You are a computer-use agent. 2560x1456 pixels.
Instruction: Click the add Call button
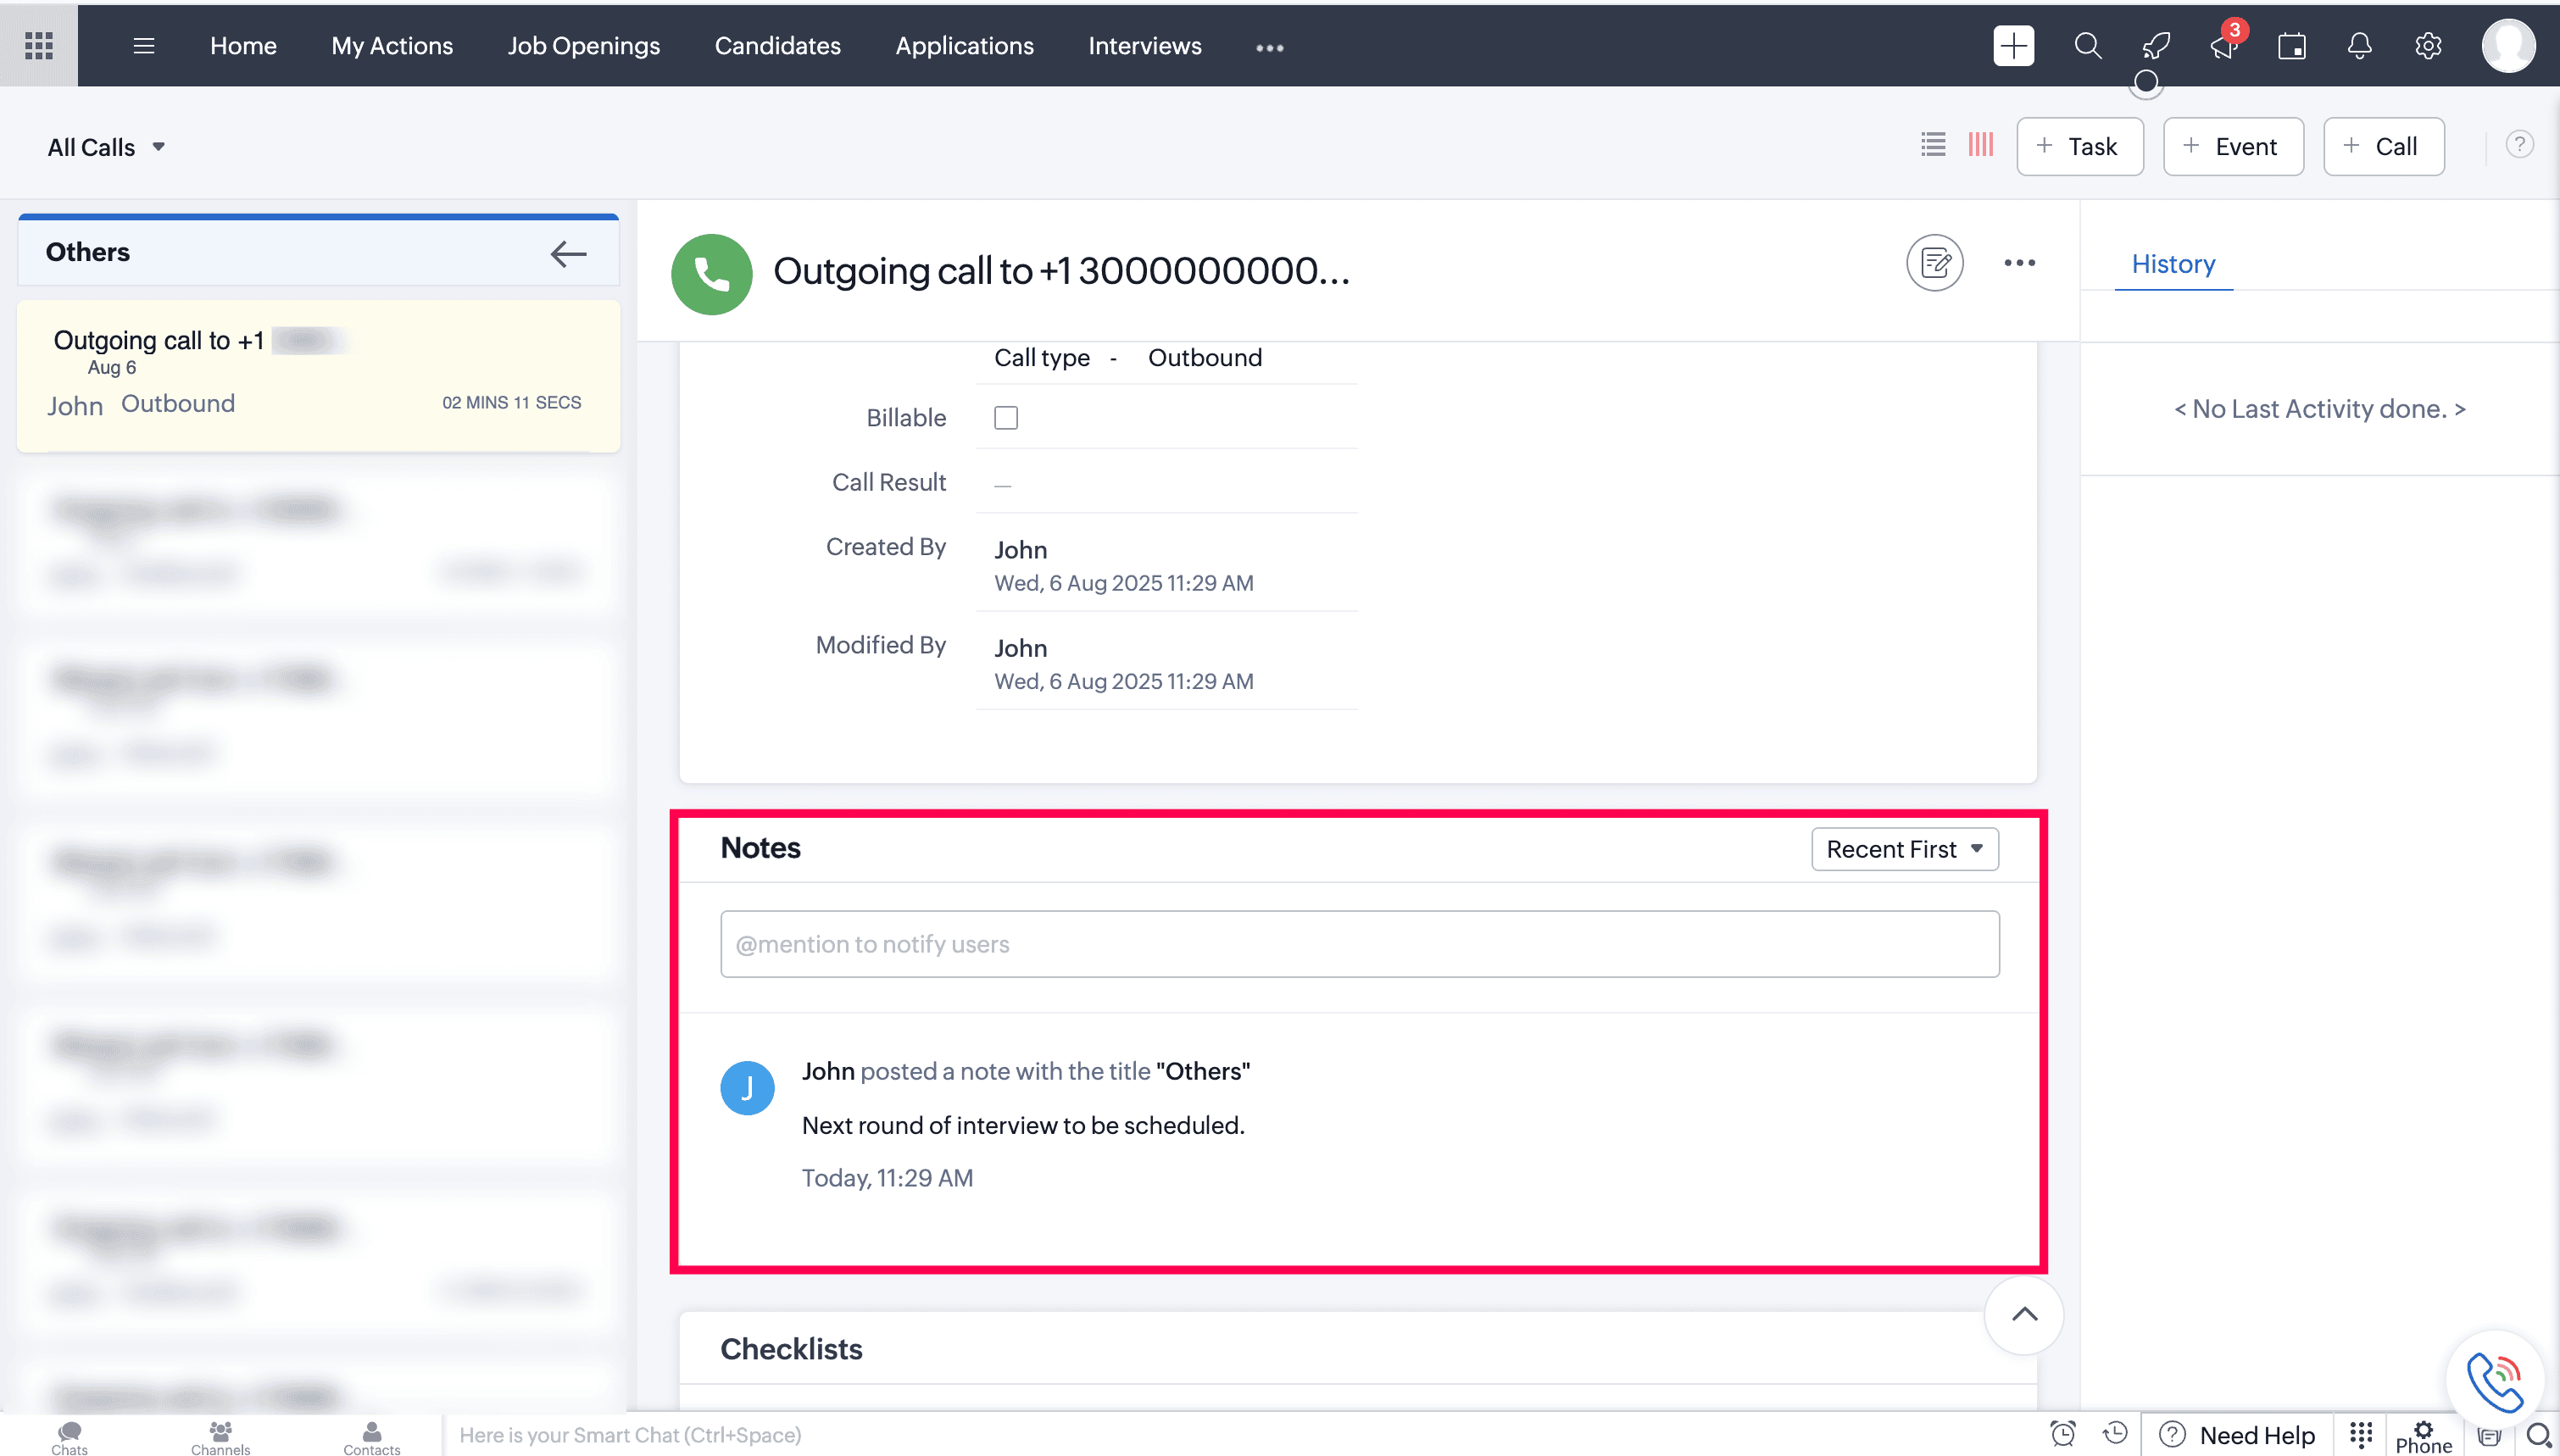[x=2383, y=147]
